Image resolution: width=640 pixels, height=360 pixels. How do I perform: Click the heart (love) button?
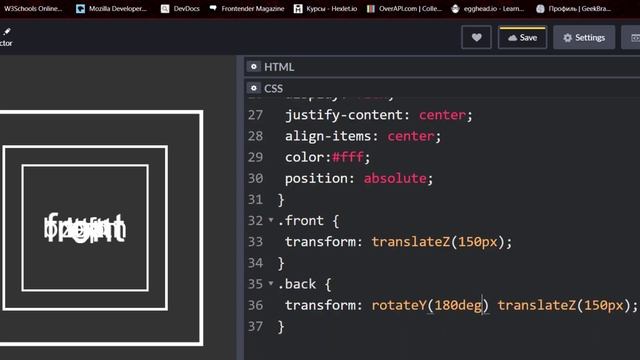coord(476,38)
